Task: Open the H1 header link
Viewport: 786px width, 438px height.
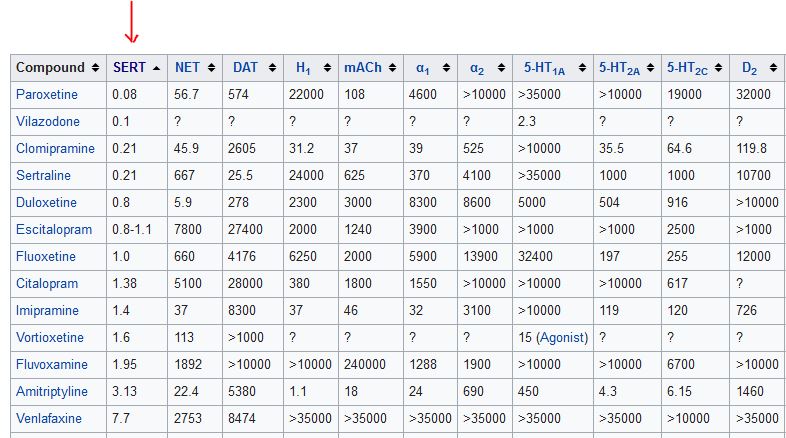Action: coord(303,68)
